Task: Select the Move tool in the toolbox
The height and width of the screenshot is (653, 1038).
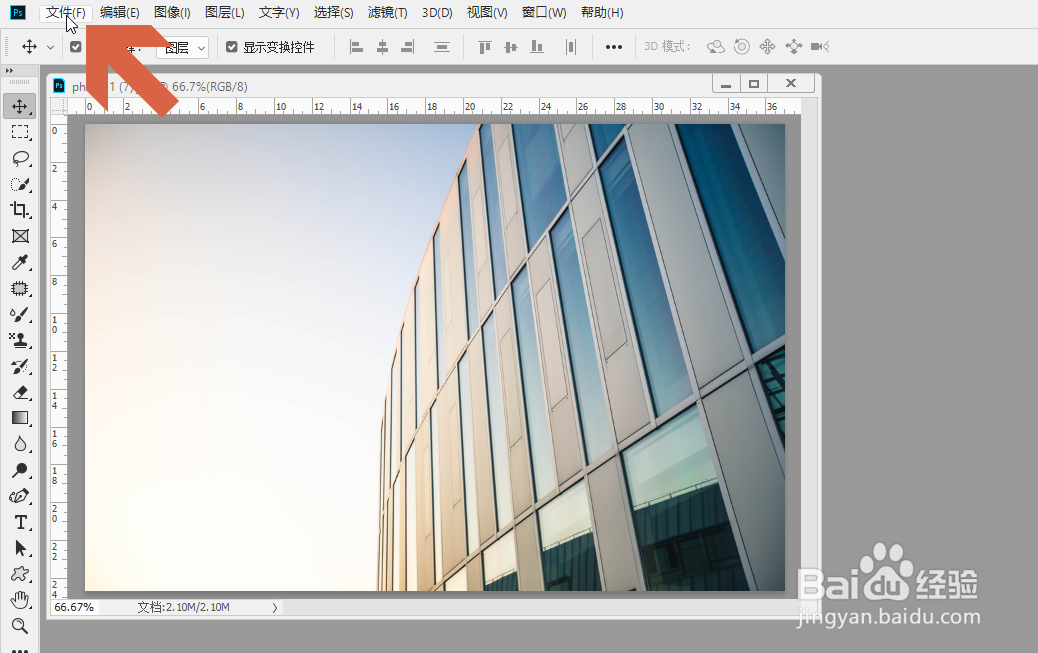Action: (x=20, y=107)
